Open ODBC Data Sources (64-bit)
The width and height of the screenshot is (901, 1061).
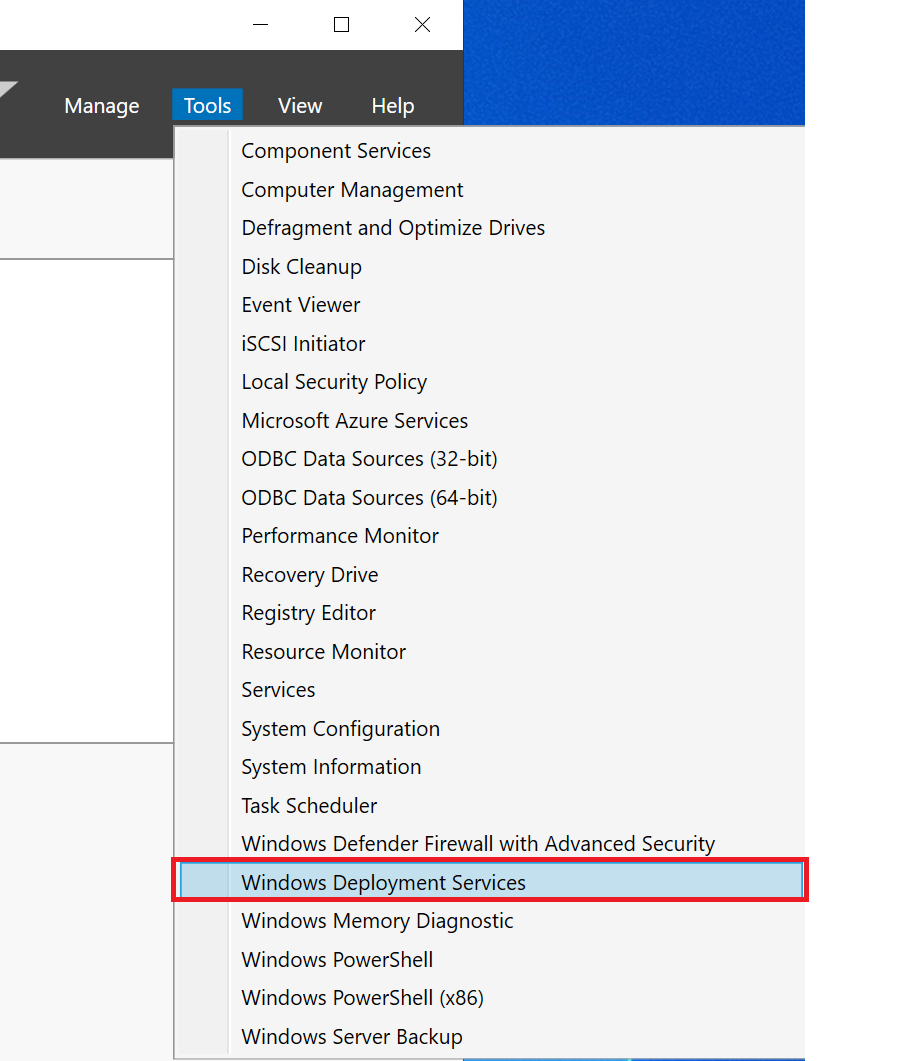(x=369, y=497)
